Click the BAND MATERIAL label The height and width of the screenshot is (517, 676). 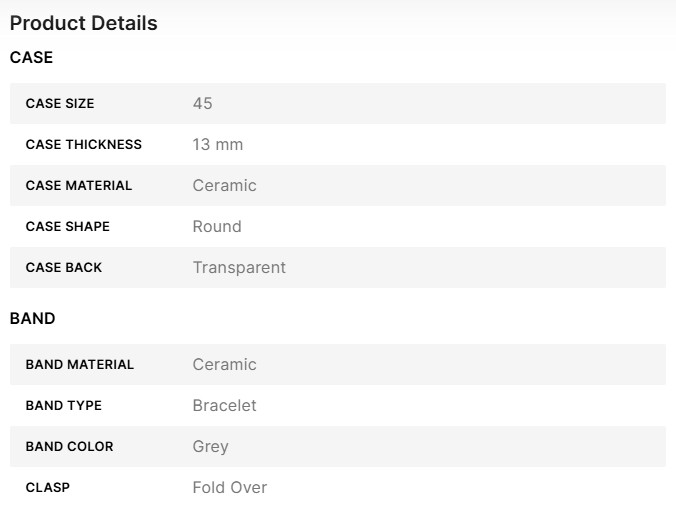80,365
